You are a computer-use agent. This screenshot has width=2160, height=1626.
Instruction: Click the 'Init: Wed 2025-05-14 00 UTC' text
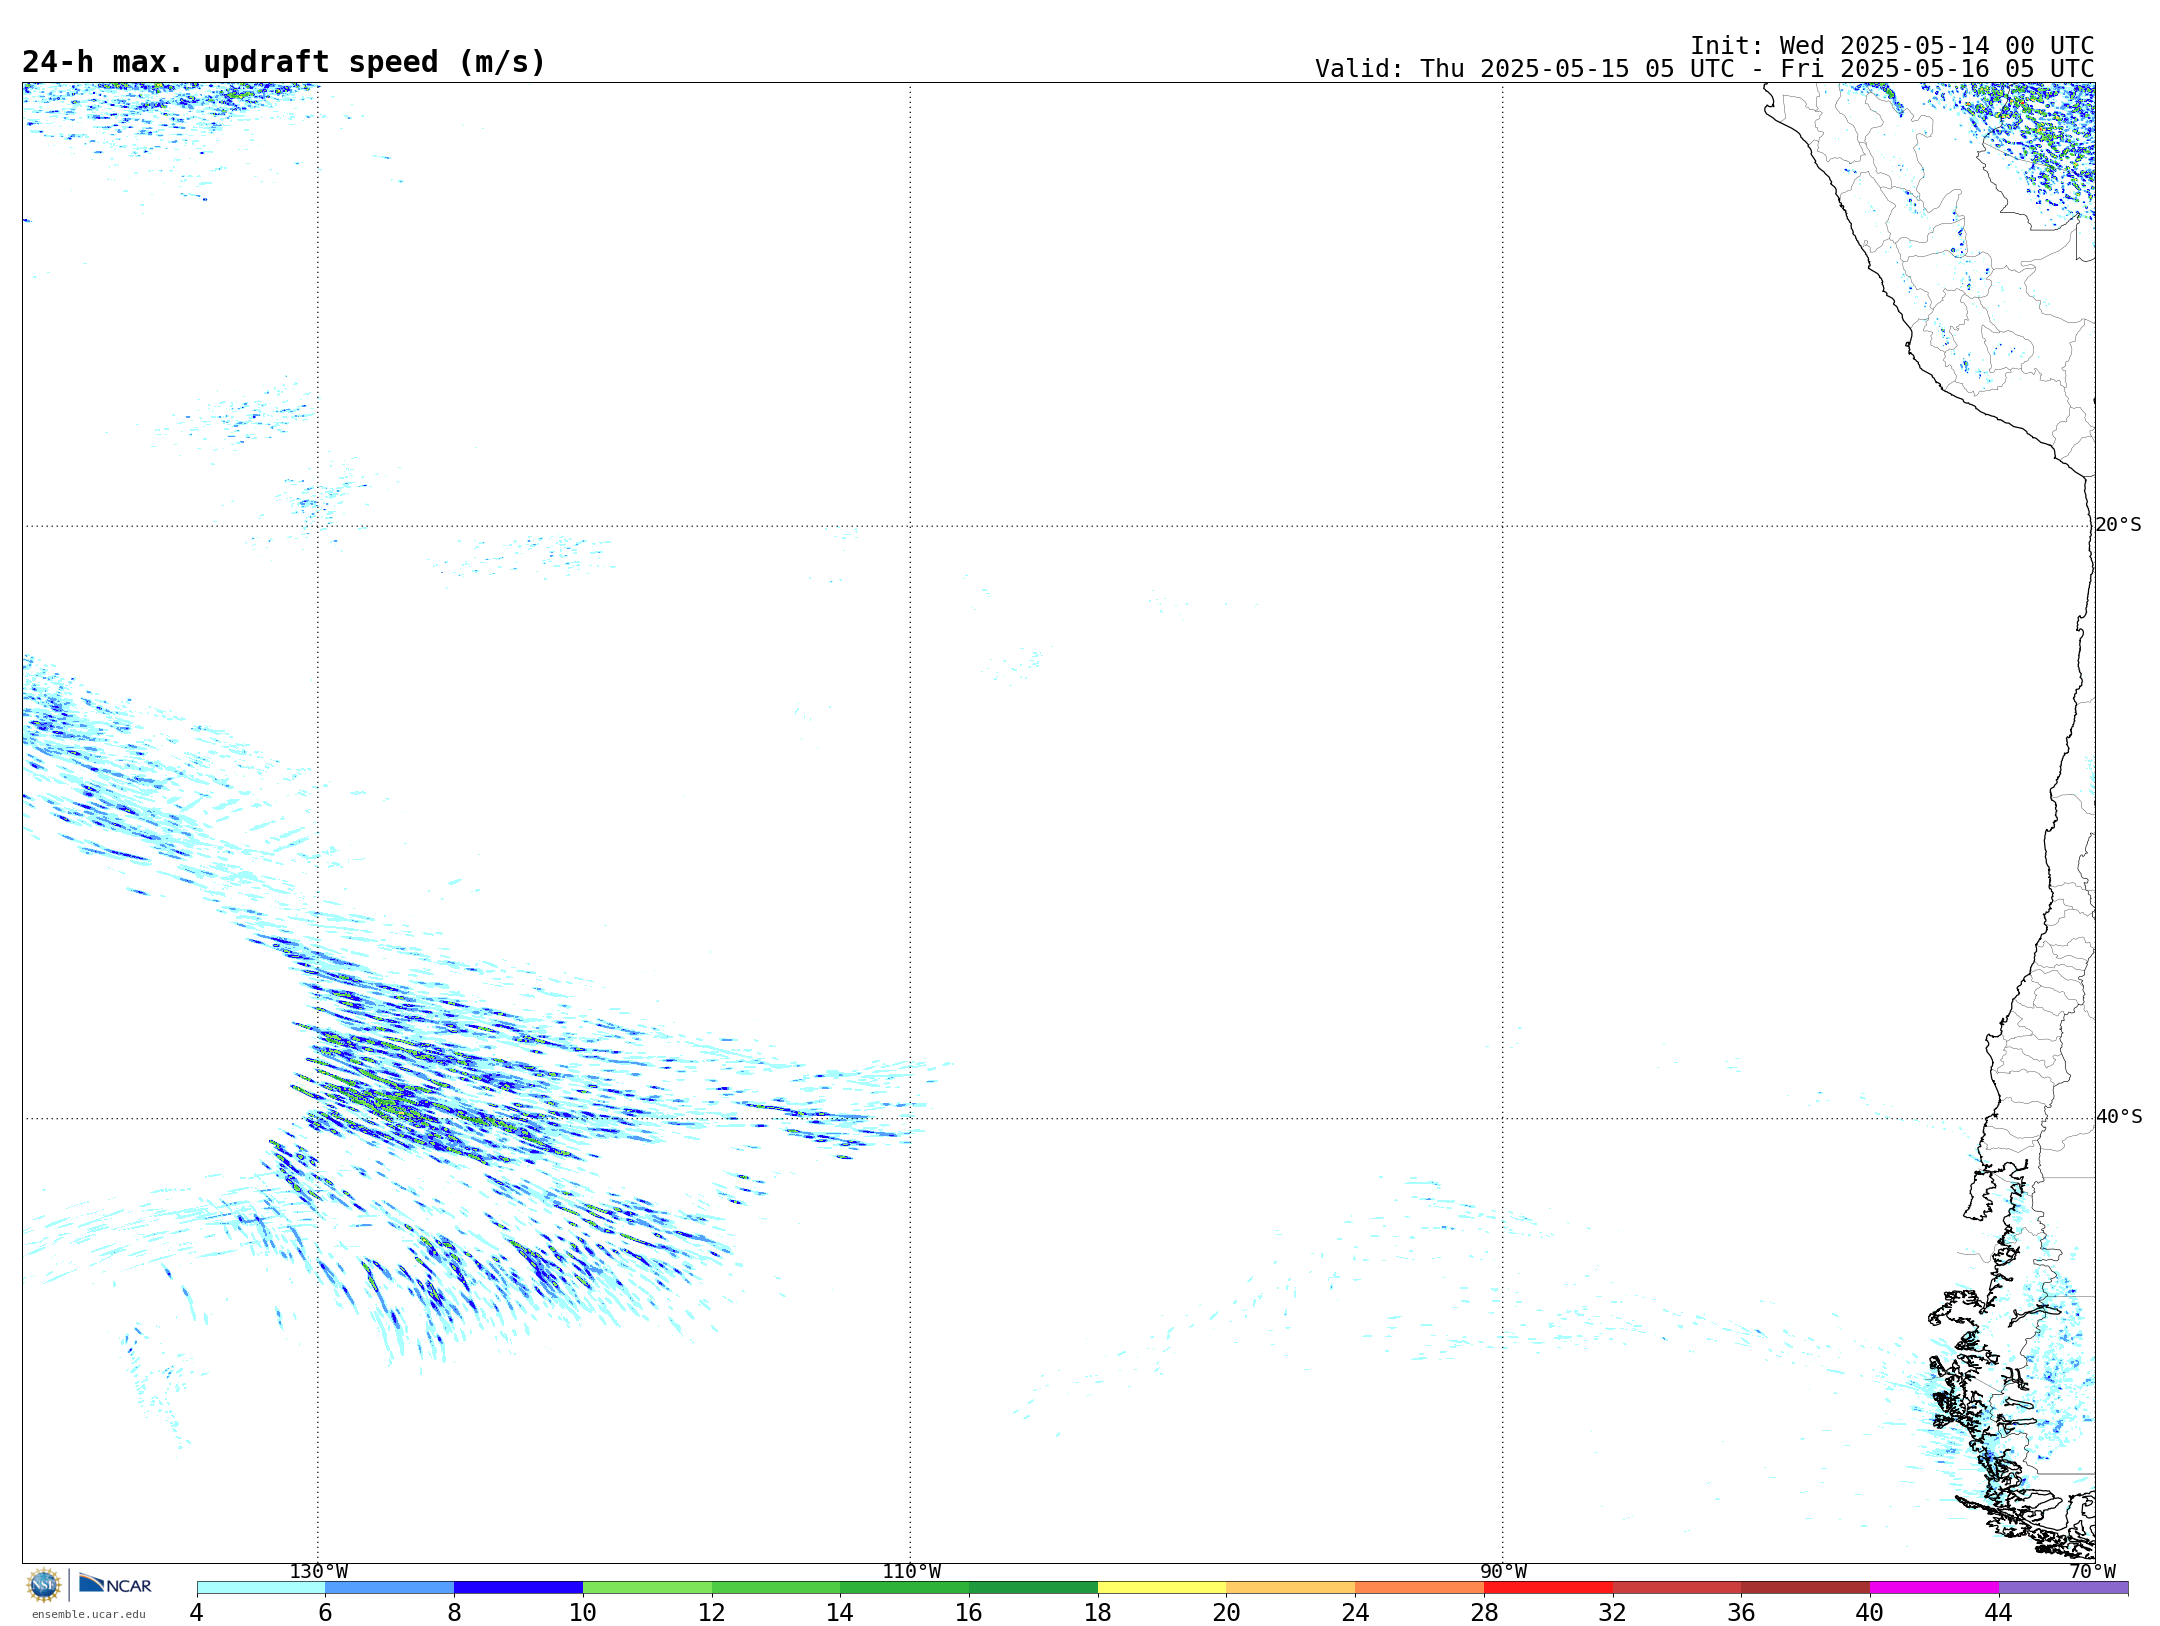tap(1892, 46)
